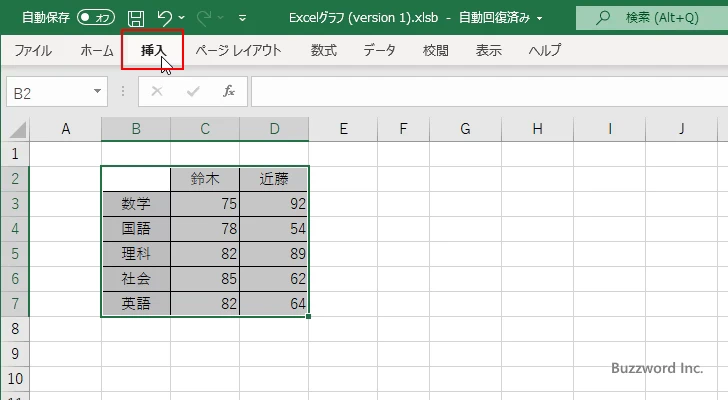The width and height of the screenshot is (728, 400).
Task: Click the magnifier search icon
Action: (x=603, y=18)
